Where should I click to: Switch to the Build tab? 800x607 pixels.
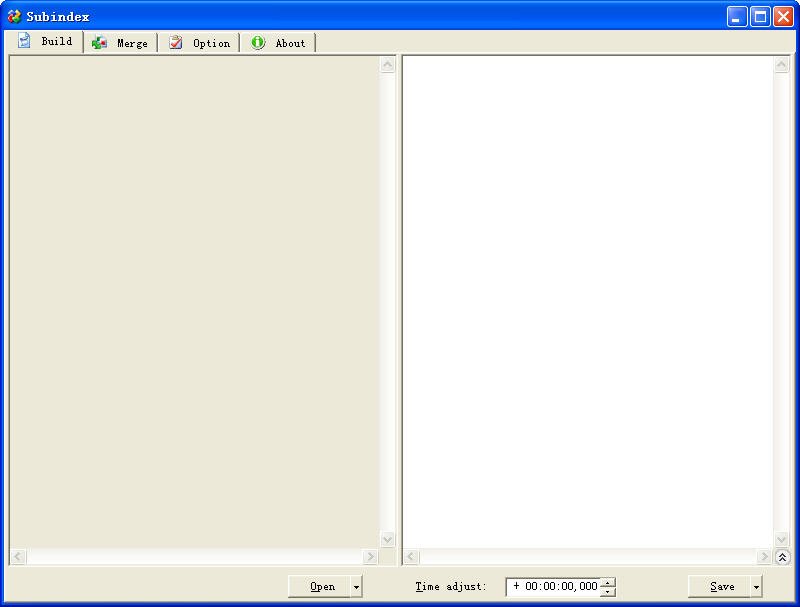[x=46, y=42]
